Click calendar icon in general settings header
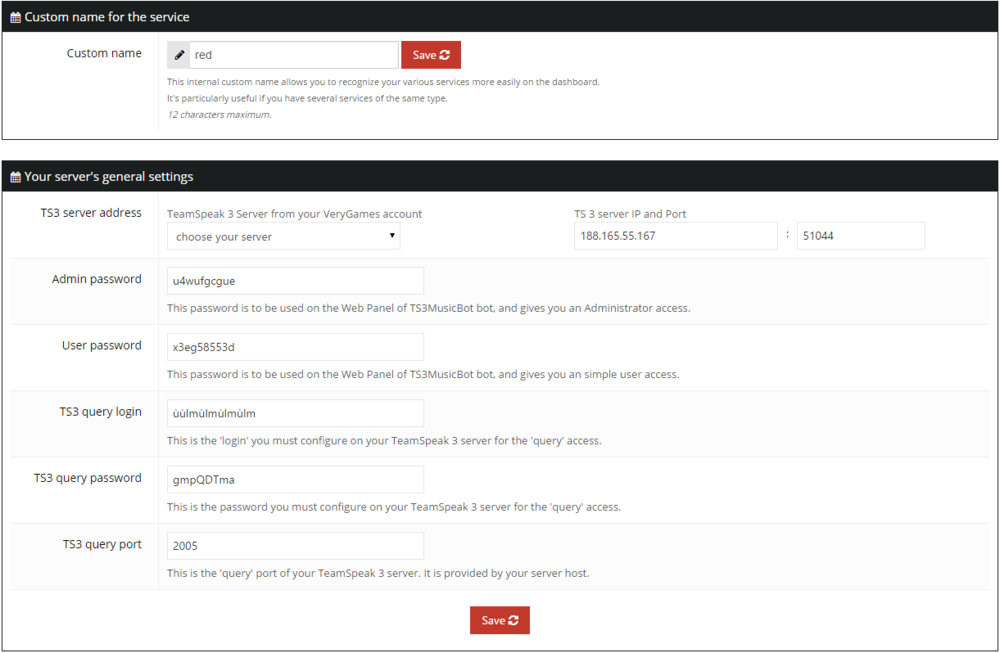Image resolution: width=1000 pixels, height=653 pixels. 16,177
